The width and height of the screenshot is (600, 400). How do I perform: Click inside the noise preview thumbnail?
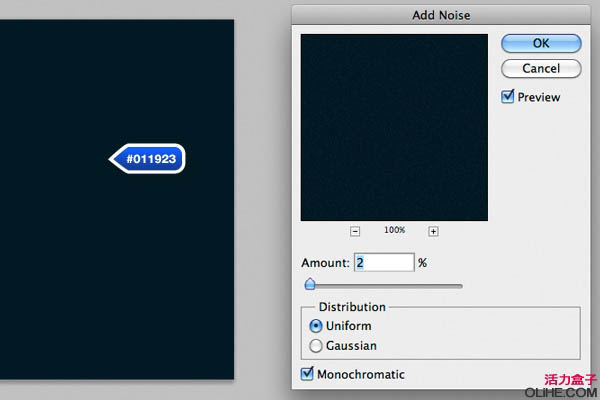click(393, 127)
